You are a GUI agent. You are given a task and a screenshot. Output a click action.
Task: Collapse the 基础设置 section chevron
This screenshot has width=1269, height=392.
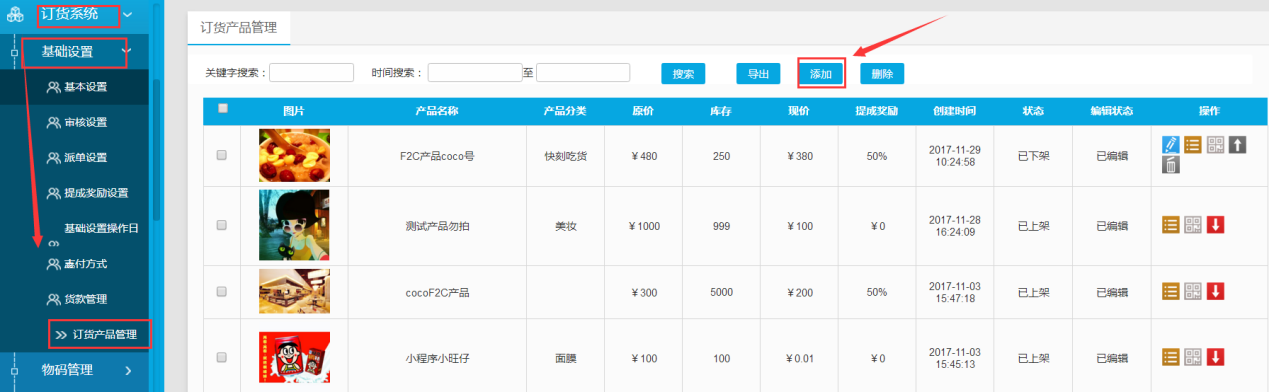[125, 50]
